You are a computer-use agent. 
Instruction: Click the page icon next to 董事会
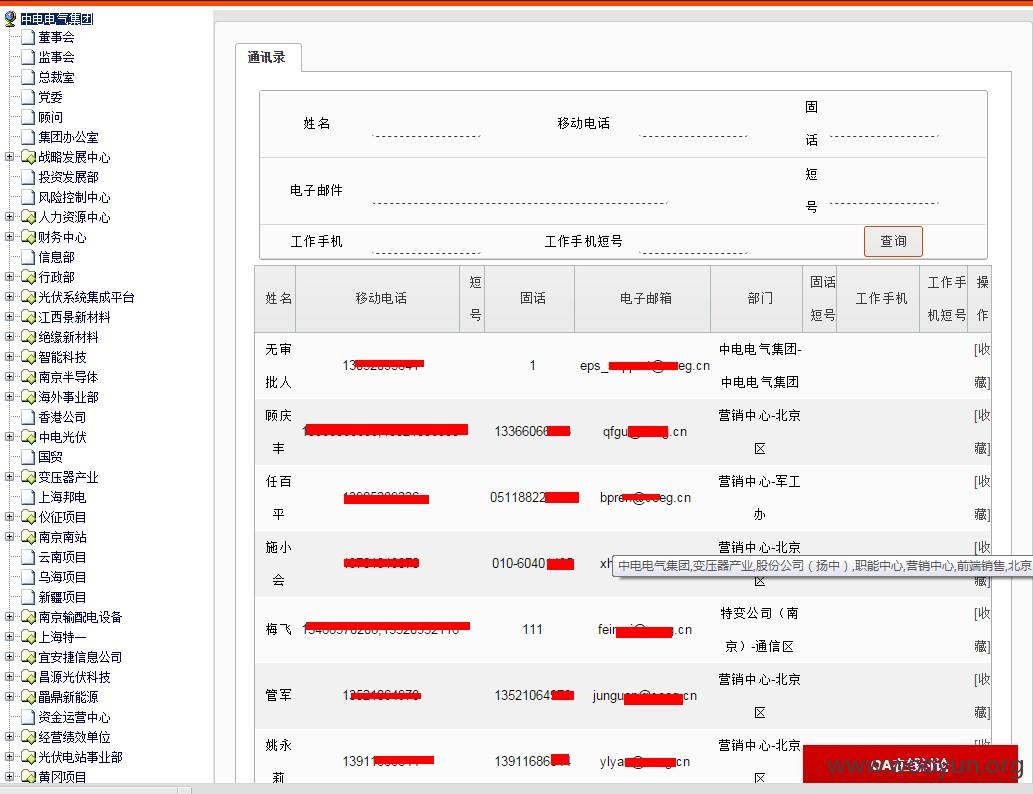coord(28,38)
